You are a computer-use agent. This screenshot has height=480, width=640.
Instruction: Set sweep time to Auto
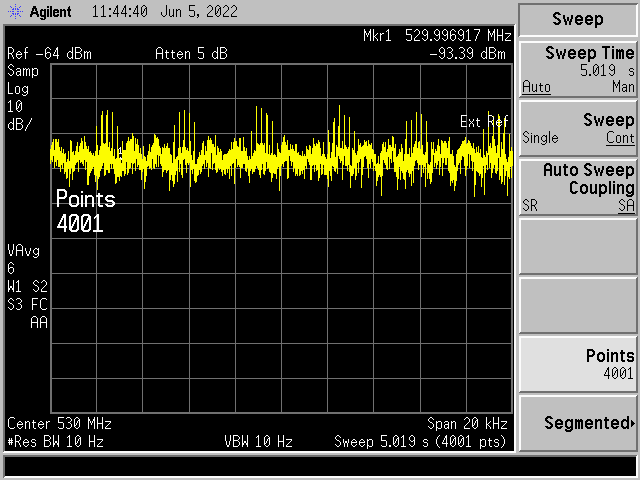coord(536,87)
